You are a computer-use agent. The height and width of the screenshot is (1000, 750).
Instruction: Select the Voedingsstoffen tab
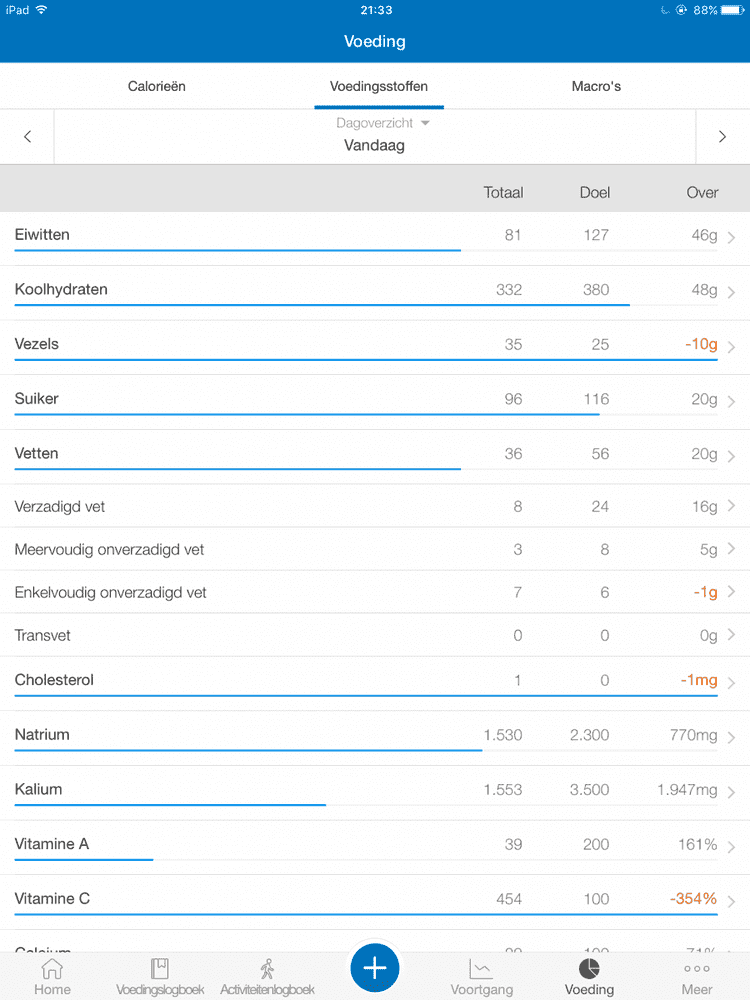tap(379, 86)
